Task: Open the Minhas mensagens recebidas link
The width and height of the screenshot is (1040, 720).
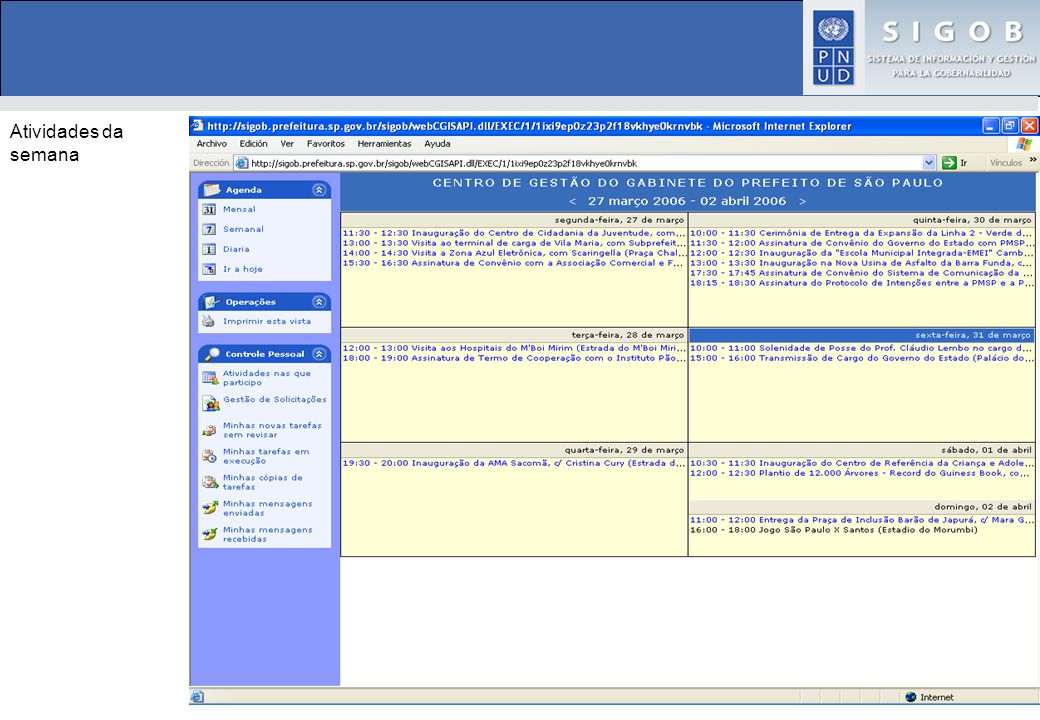Action: pos(267,534)
